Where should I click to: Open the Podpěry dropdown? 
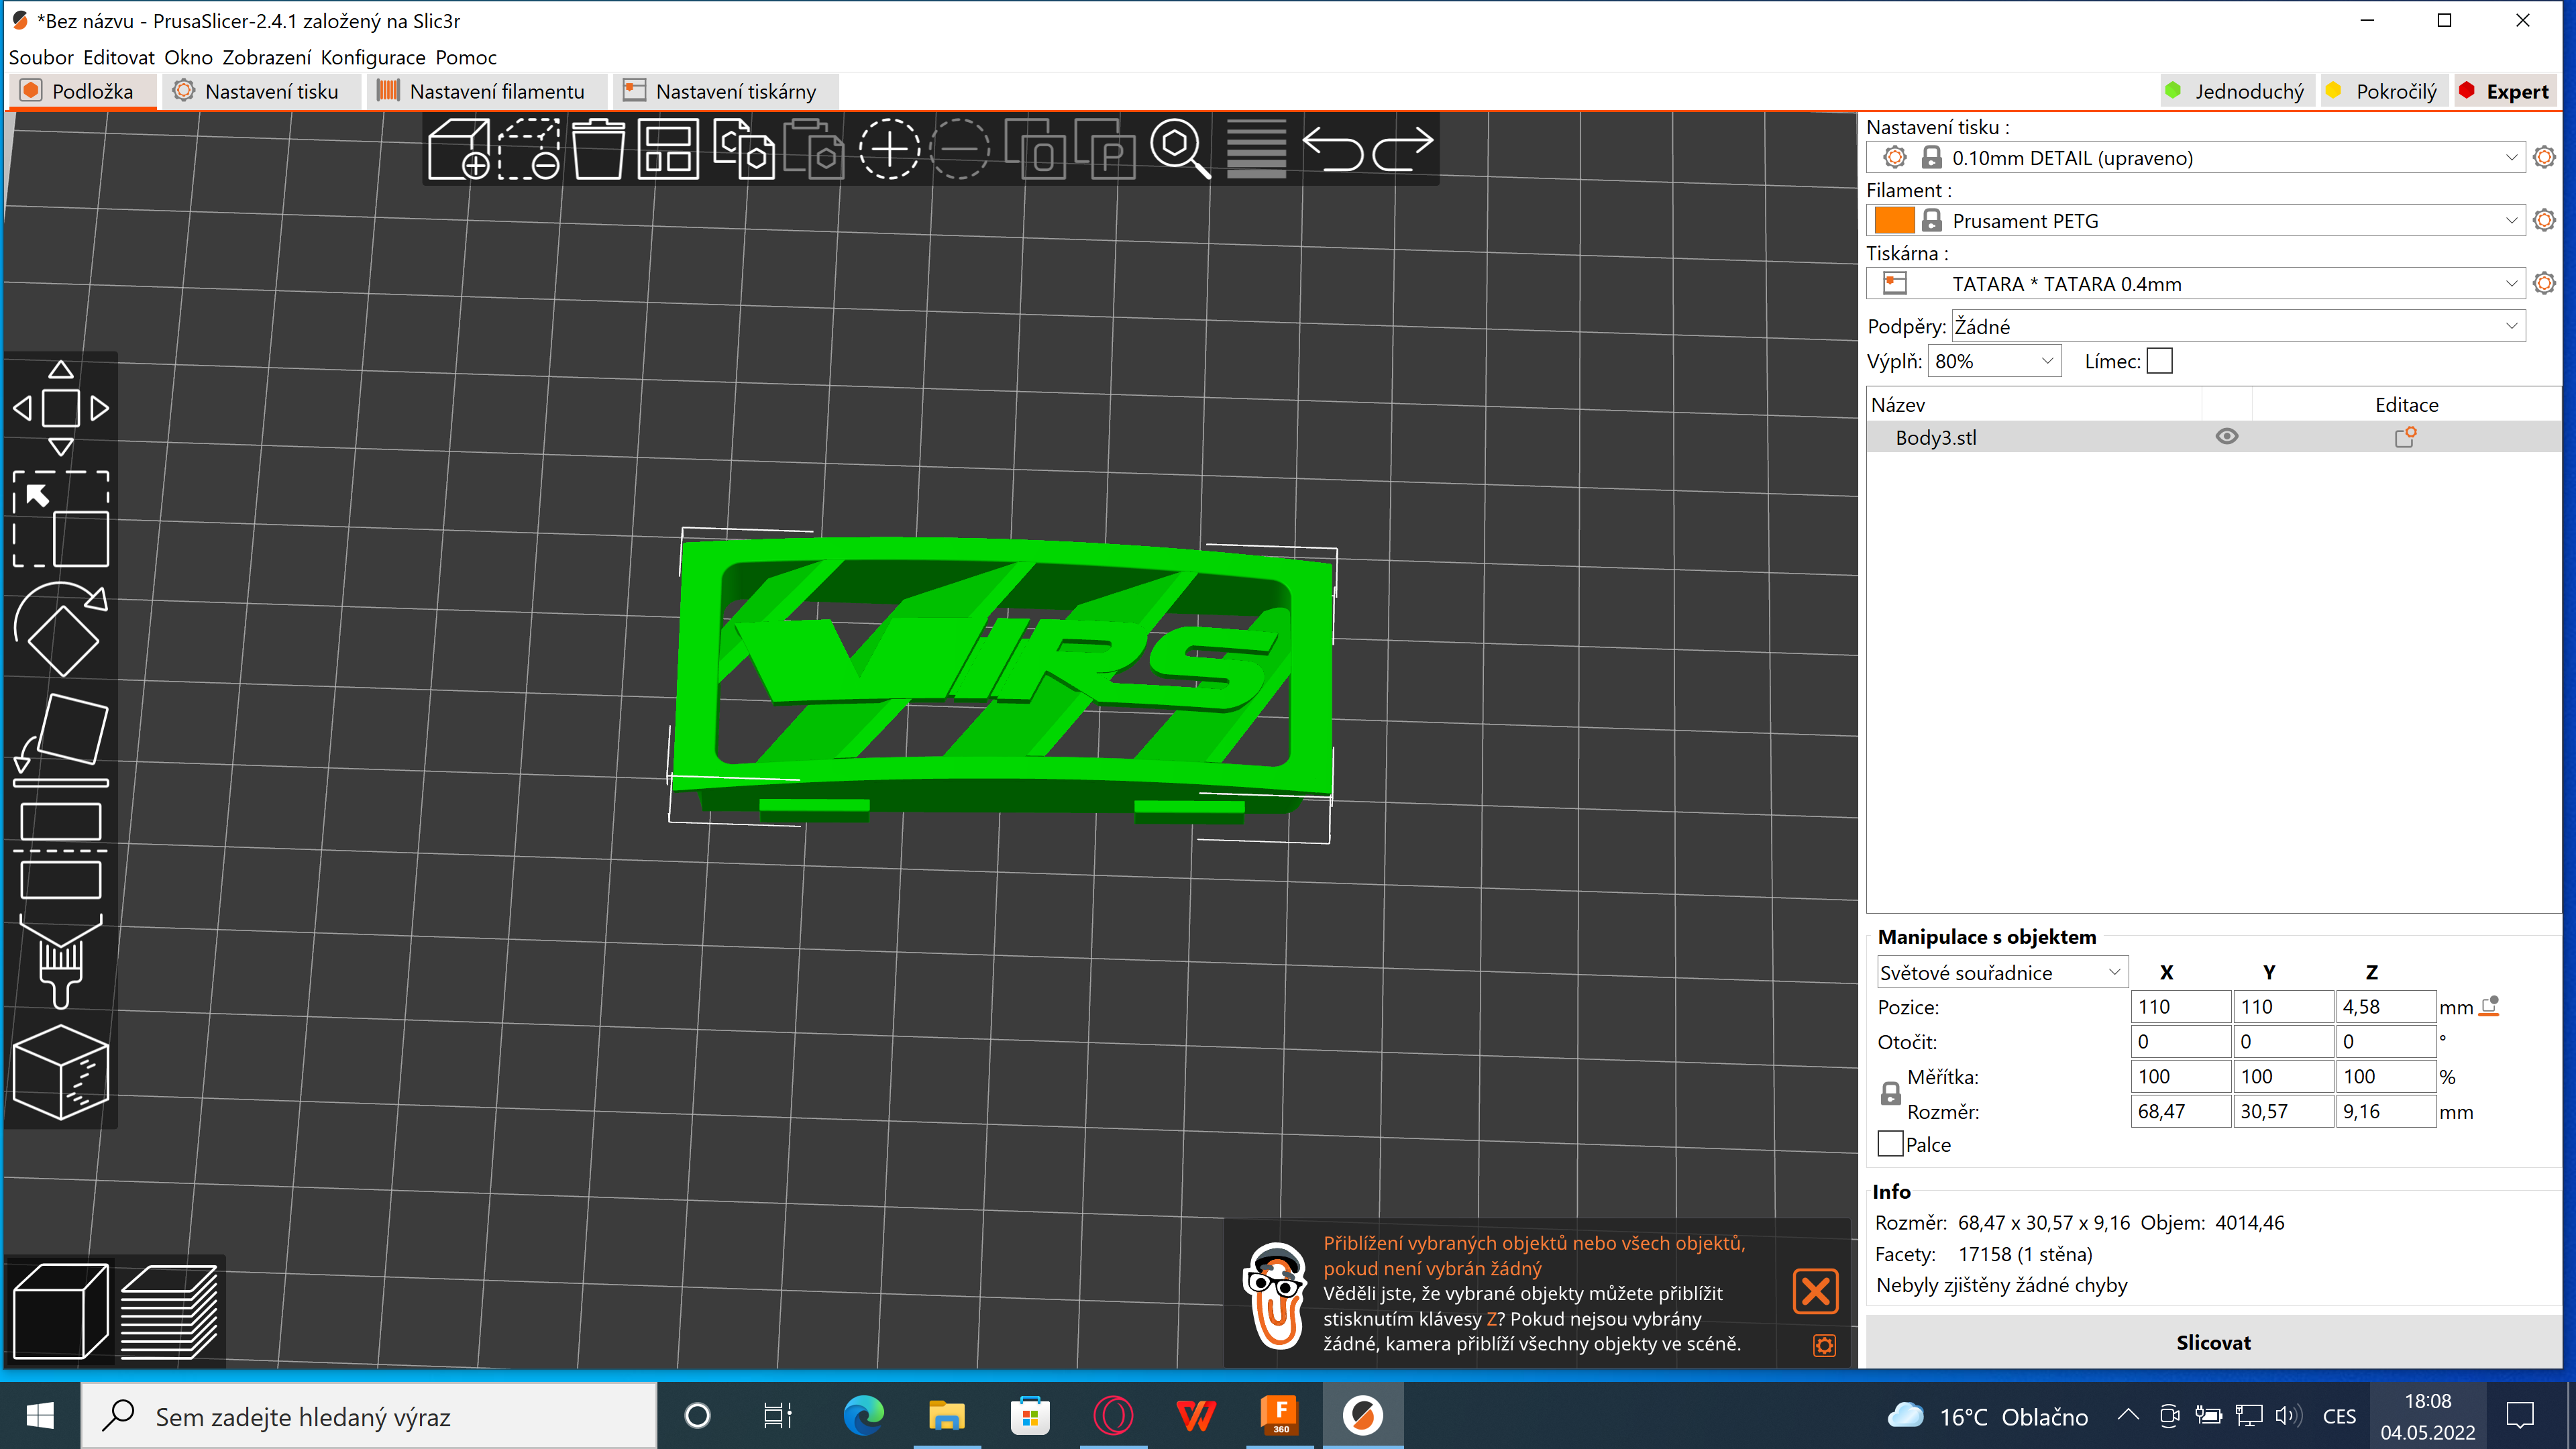[x=2238, y=326]
